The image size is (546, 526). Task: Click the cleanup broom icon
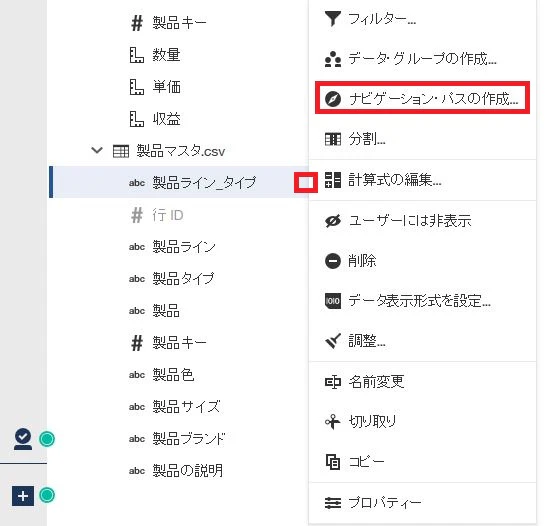[x=333, y=341]
